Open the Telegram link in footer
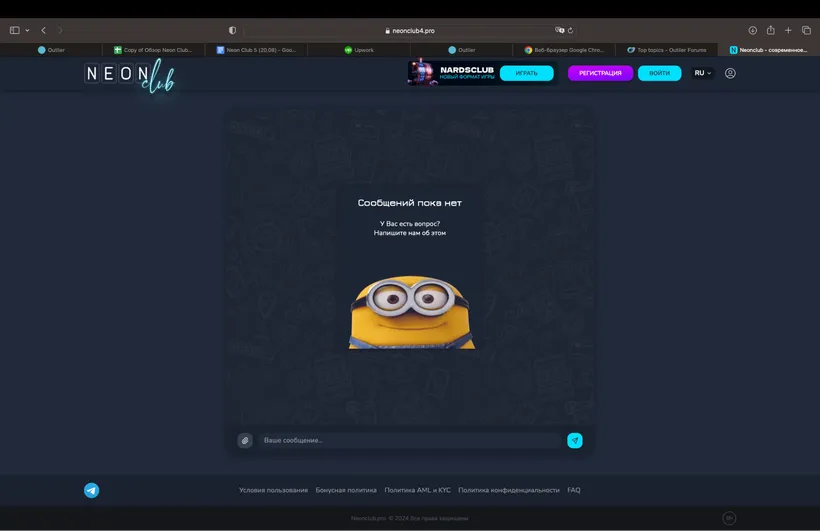Screen dimensions: 820x531 91,490
